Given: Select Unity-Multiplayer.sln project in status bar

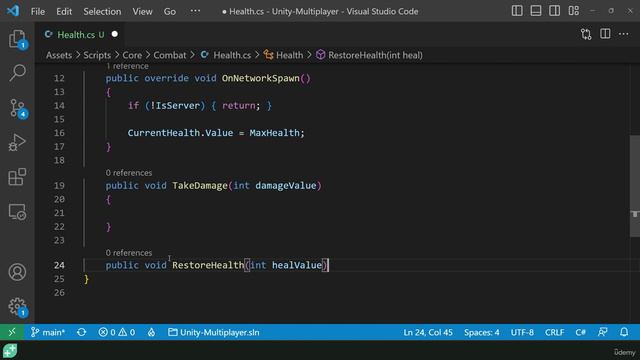Looking at the screenshot, I should (x=214, y=332).
